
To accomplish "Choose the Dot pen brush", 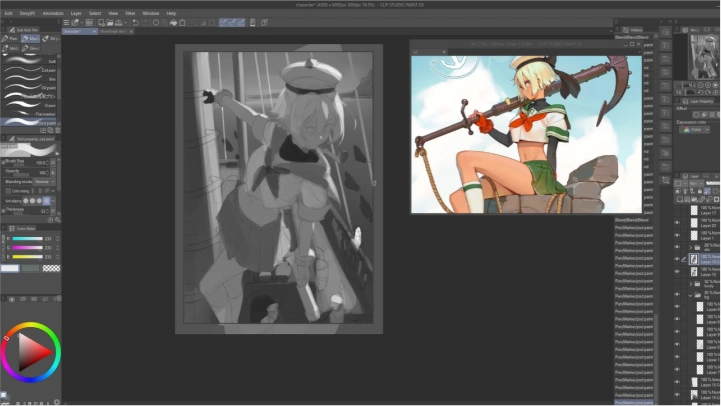I will [x=29, y=70].
